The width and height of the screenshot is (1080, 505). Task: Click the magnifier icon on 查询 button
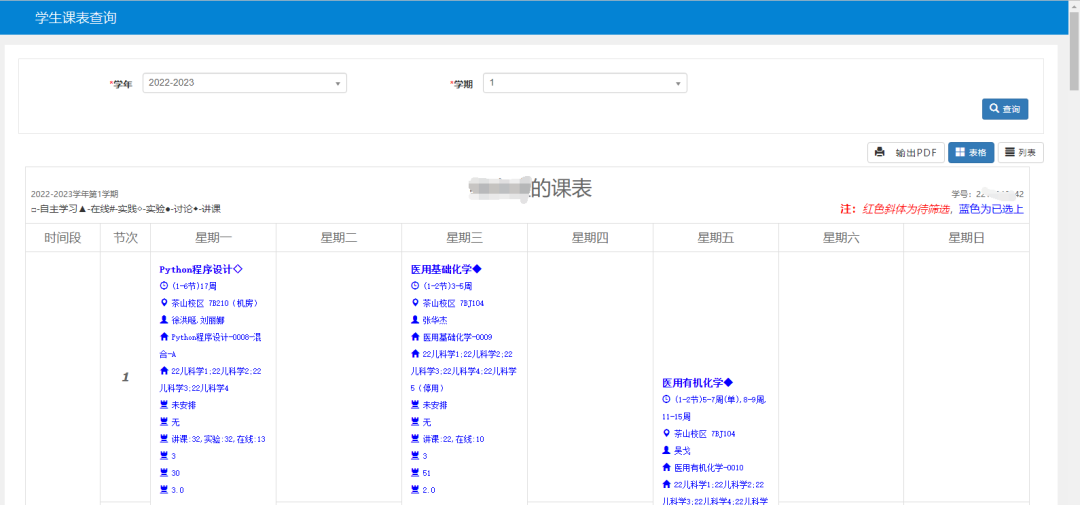click(x=994, y=109)
